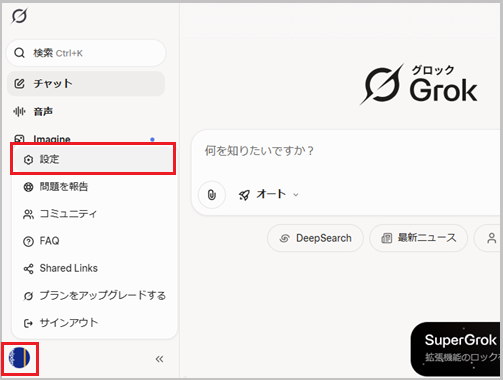Click the 音声 waveform icon
503x380 pixels.
pos(19,111)
